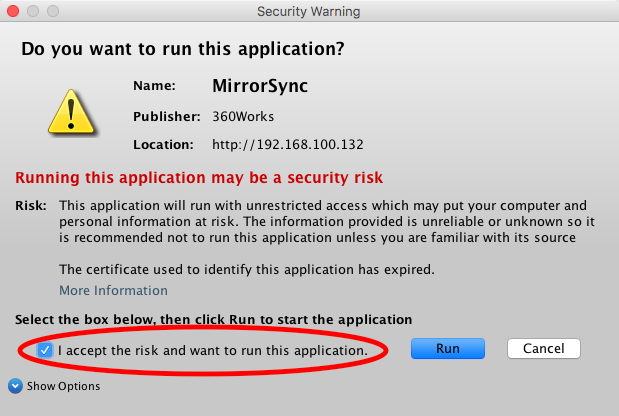Click the 'Do you want to run' heading
619x416 pixels.
point(183,49)
